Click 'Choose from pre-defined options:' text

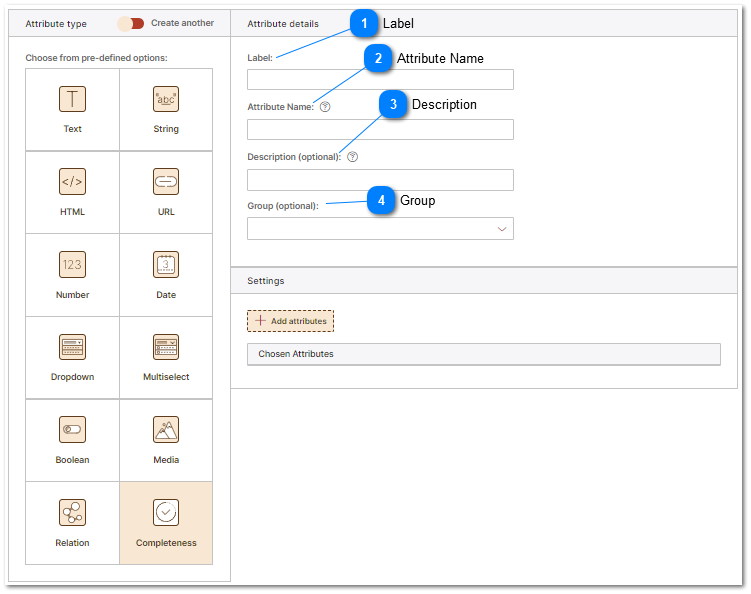pyautogui.click(x=96, y=58)
